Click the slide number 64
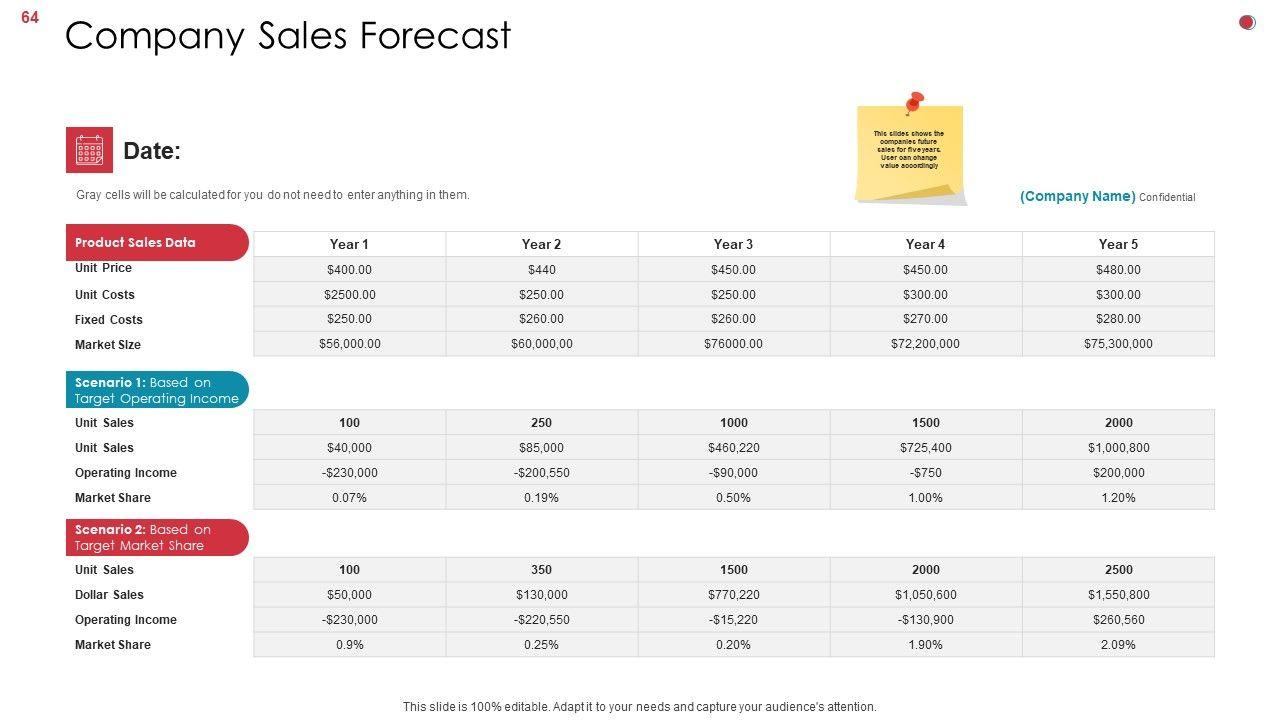Screen dimensions: 1280x720 point(30,17)
